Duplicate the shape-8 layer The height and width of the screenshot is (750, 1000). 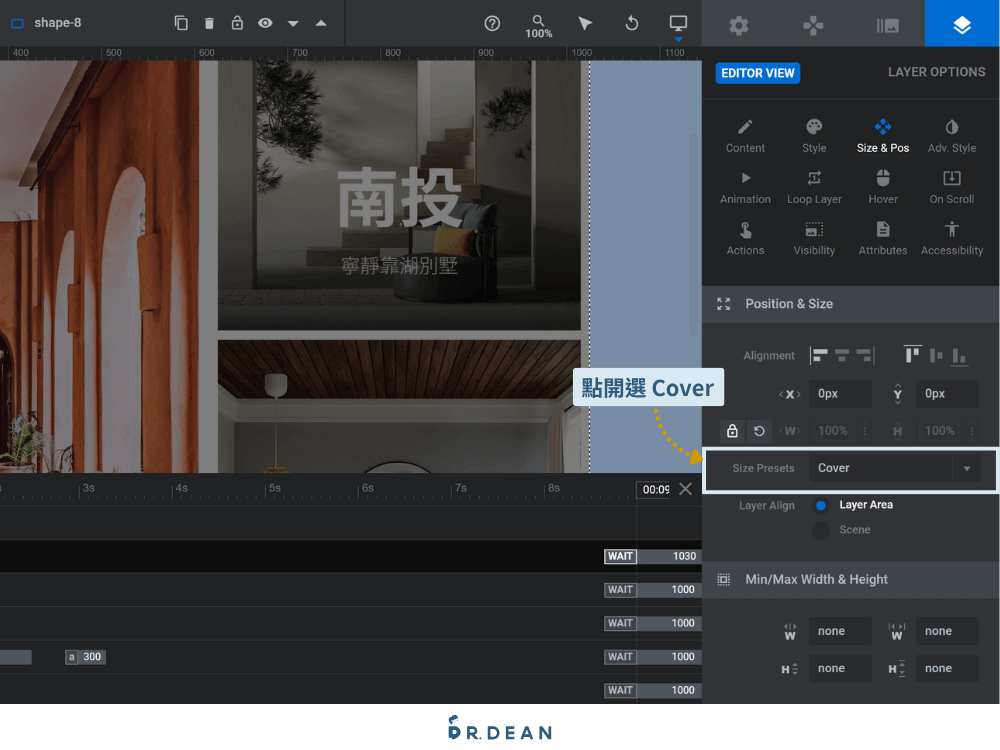click(x=182, y=23)
